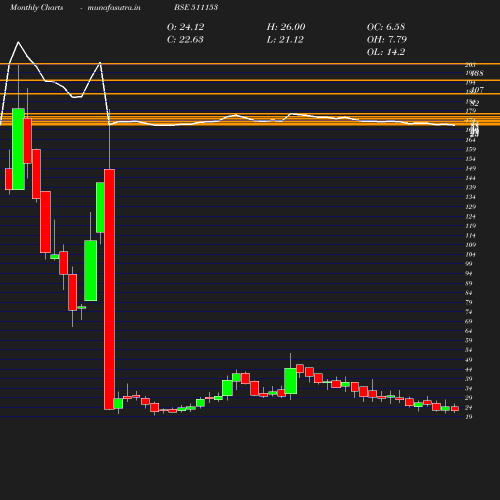Screen dimensions: 500x500
Task: Click the 'OC: 6.58' reading
Action: pos(386,27)
